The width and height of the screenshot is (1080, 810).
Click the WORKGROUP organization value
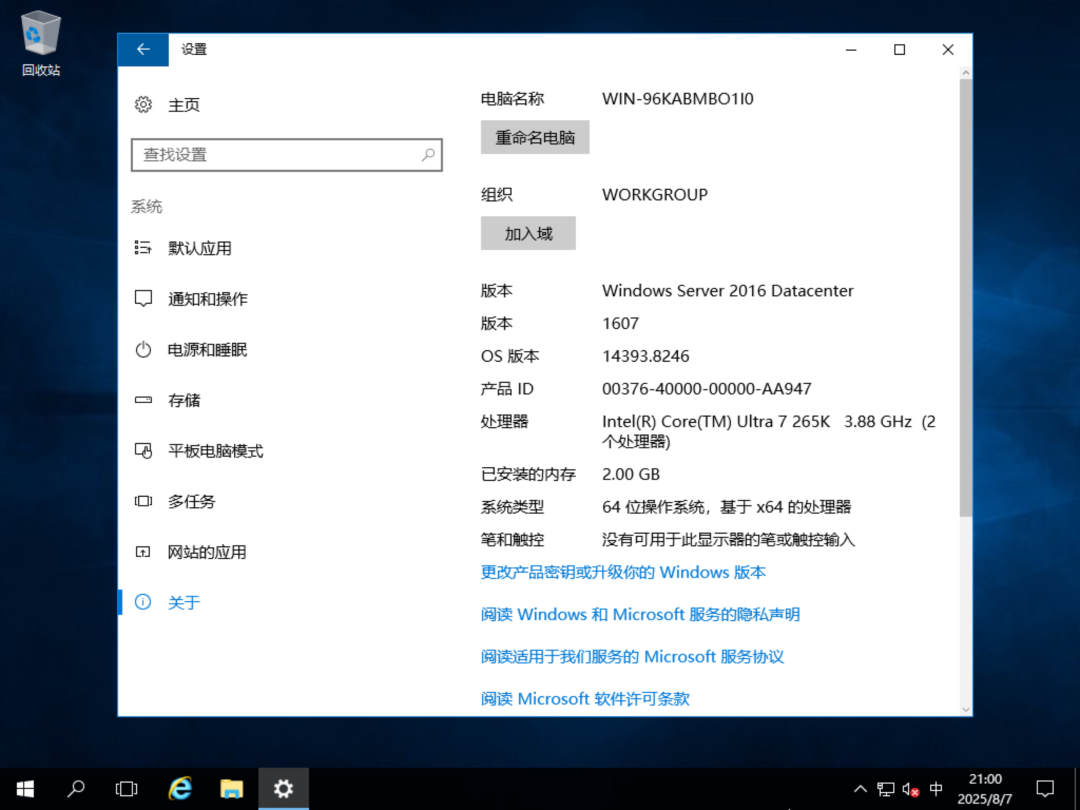point(655,194)
